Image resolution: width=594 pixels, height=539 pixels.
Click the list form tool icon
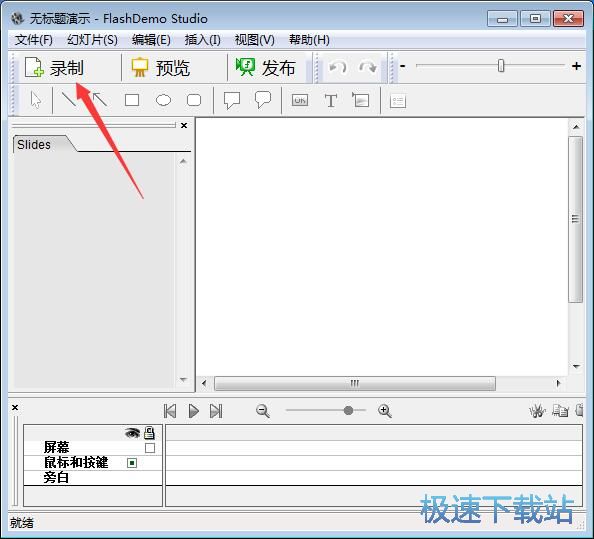pos(398,101)
